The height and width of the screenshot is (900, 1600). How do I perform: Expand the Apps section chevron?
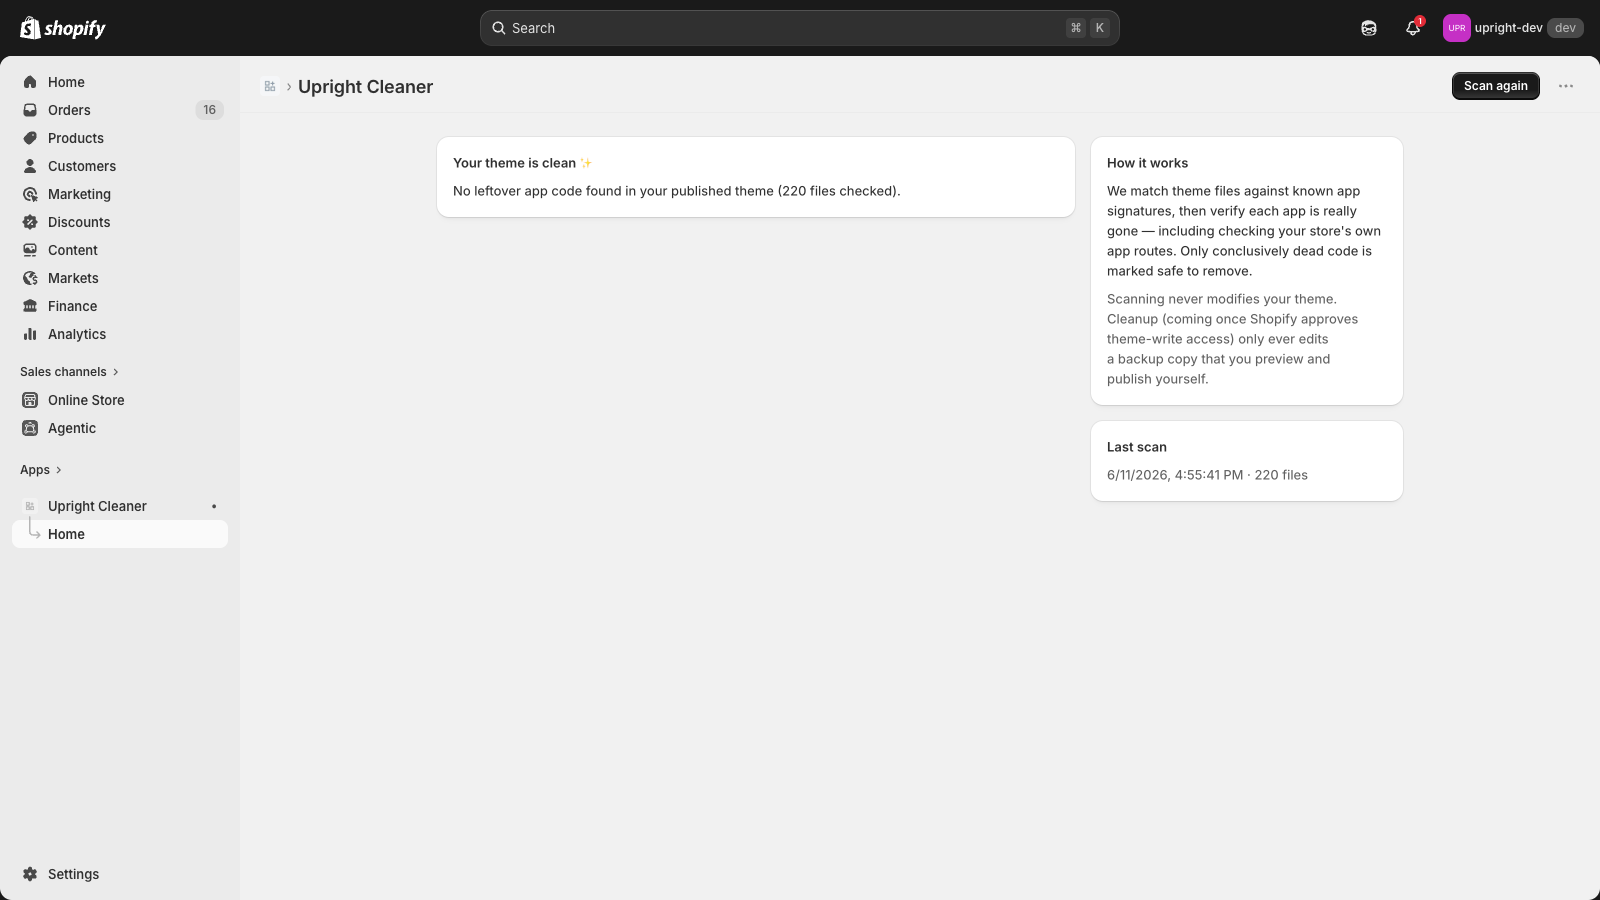pyautogui.click(x=59, y=470)
